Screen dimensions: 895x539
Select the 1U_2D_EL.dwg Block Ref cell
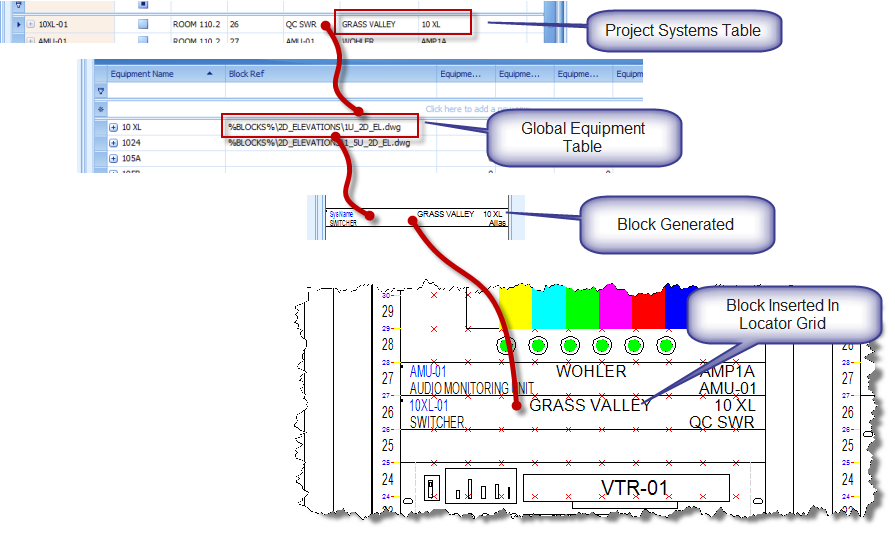(x=315, y=127)
